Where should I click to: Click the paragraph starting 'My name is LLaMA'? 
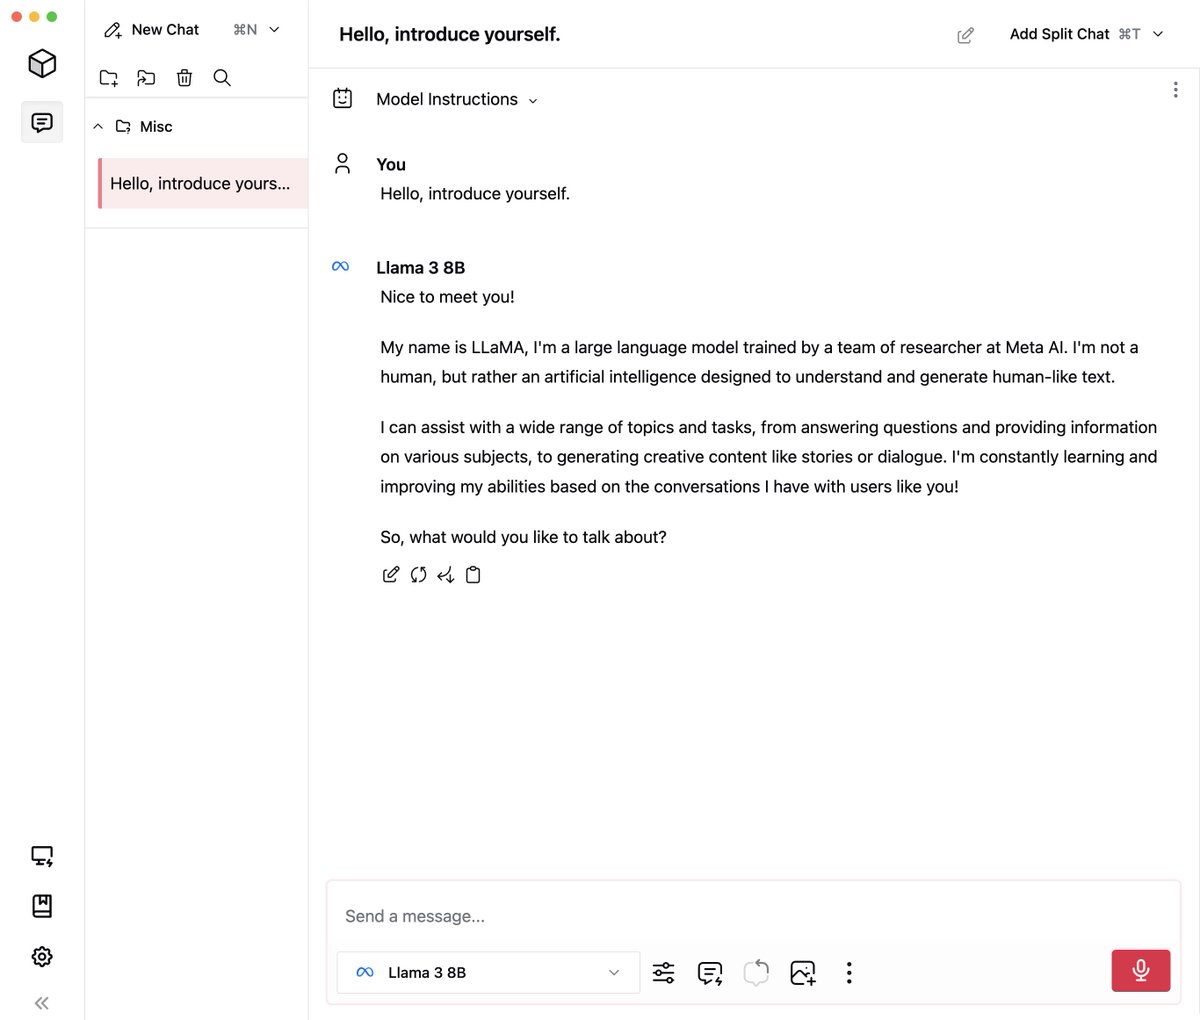(x=760, y=362)
